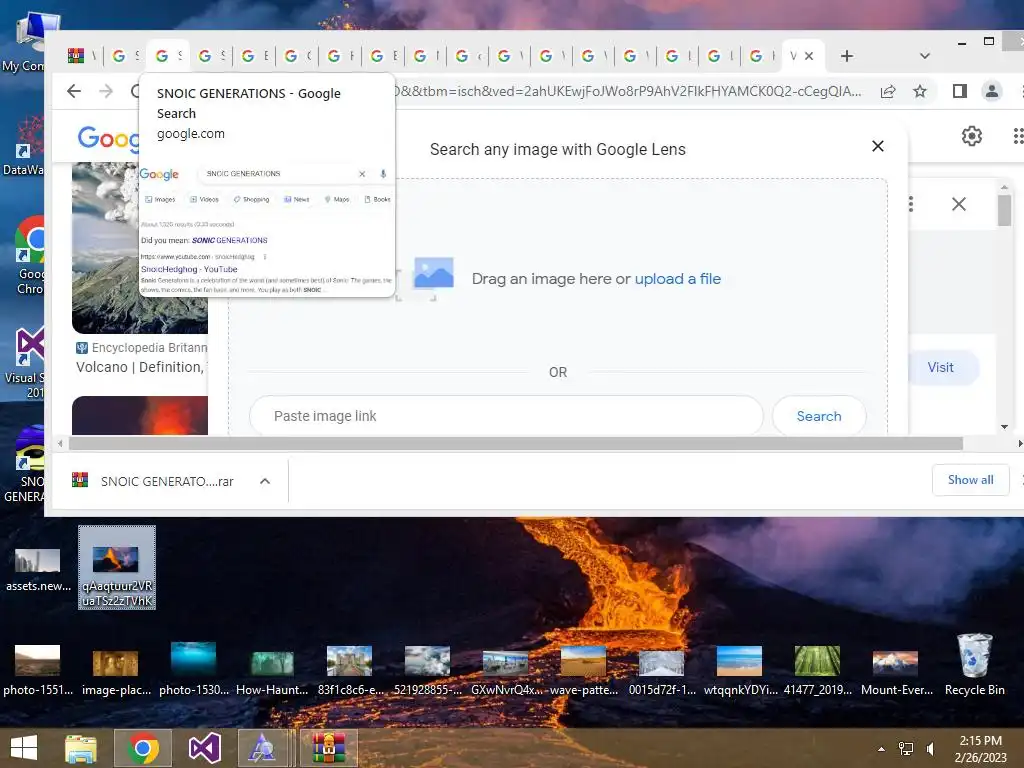Select the photo-1551 desktop image

coord(38,669)
